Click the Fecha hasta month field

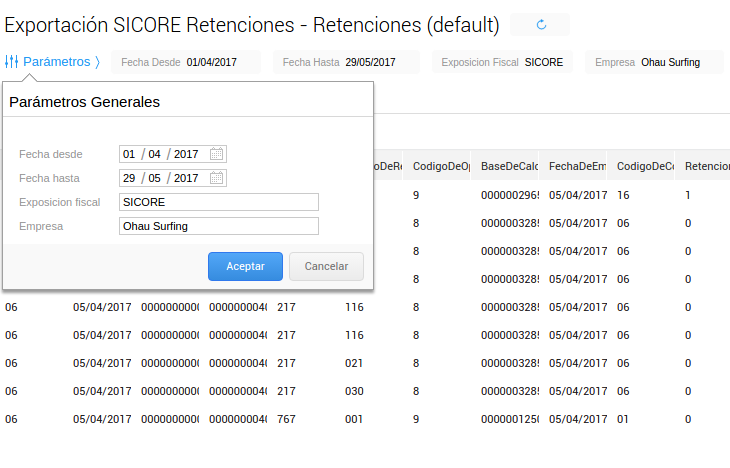coord(155,178)
